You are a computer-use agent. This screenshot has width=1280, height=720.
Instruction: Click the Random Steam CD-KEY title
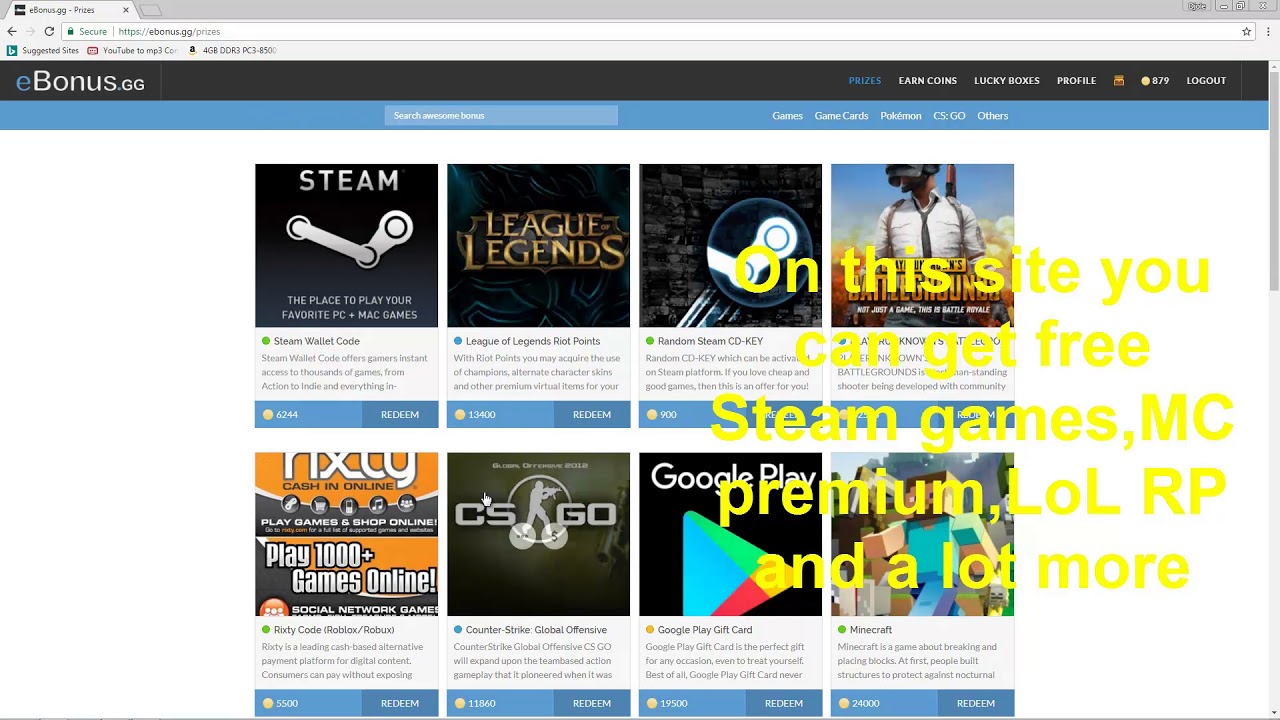[710, 341]
